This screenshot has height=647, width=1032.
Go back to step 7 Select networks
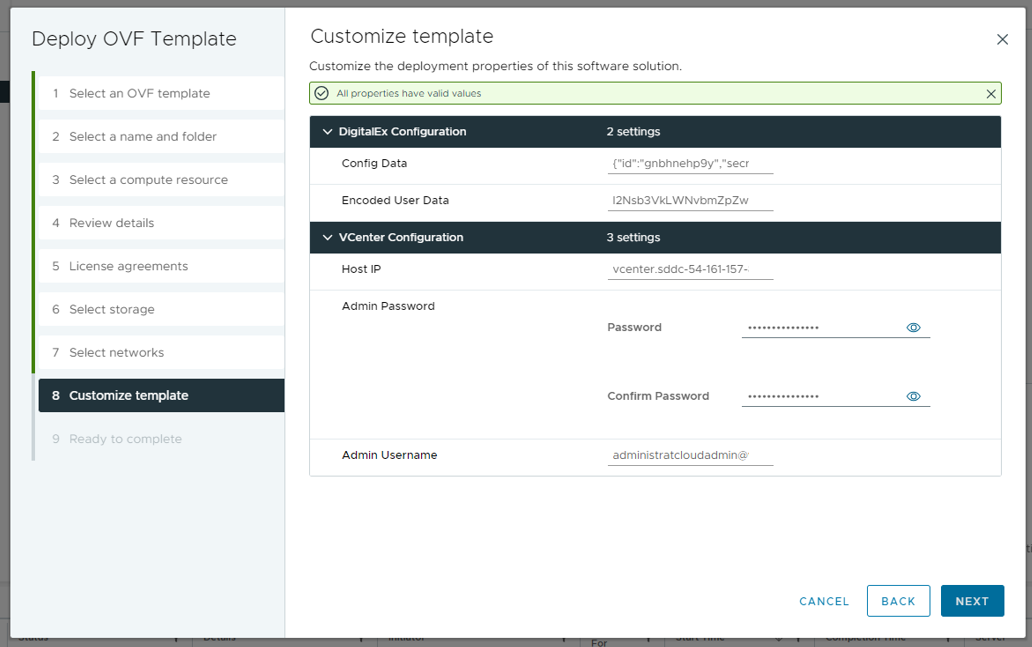[116, 353]
